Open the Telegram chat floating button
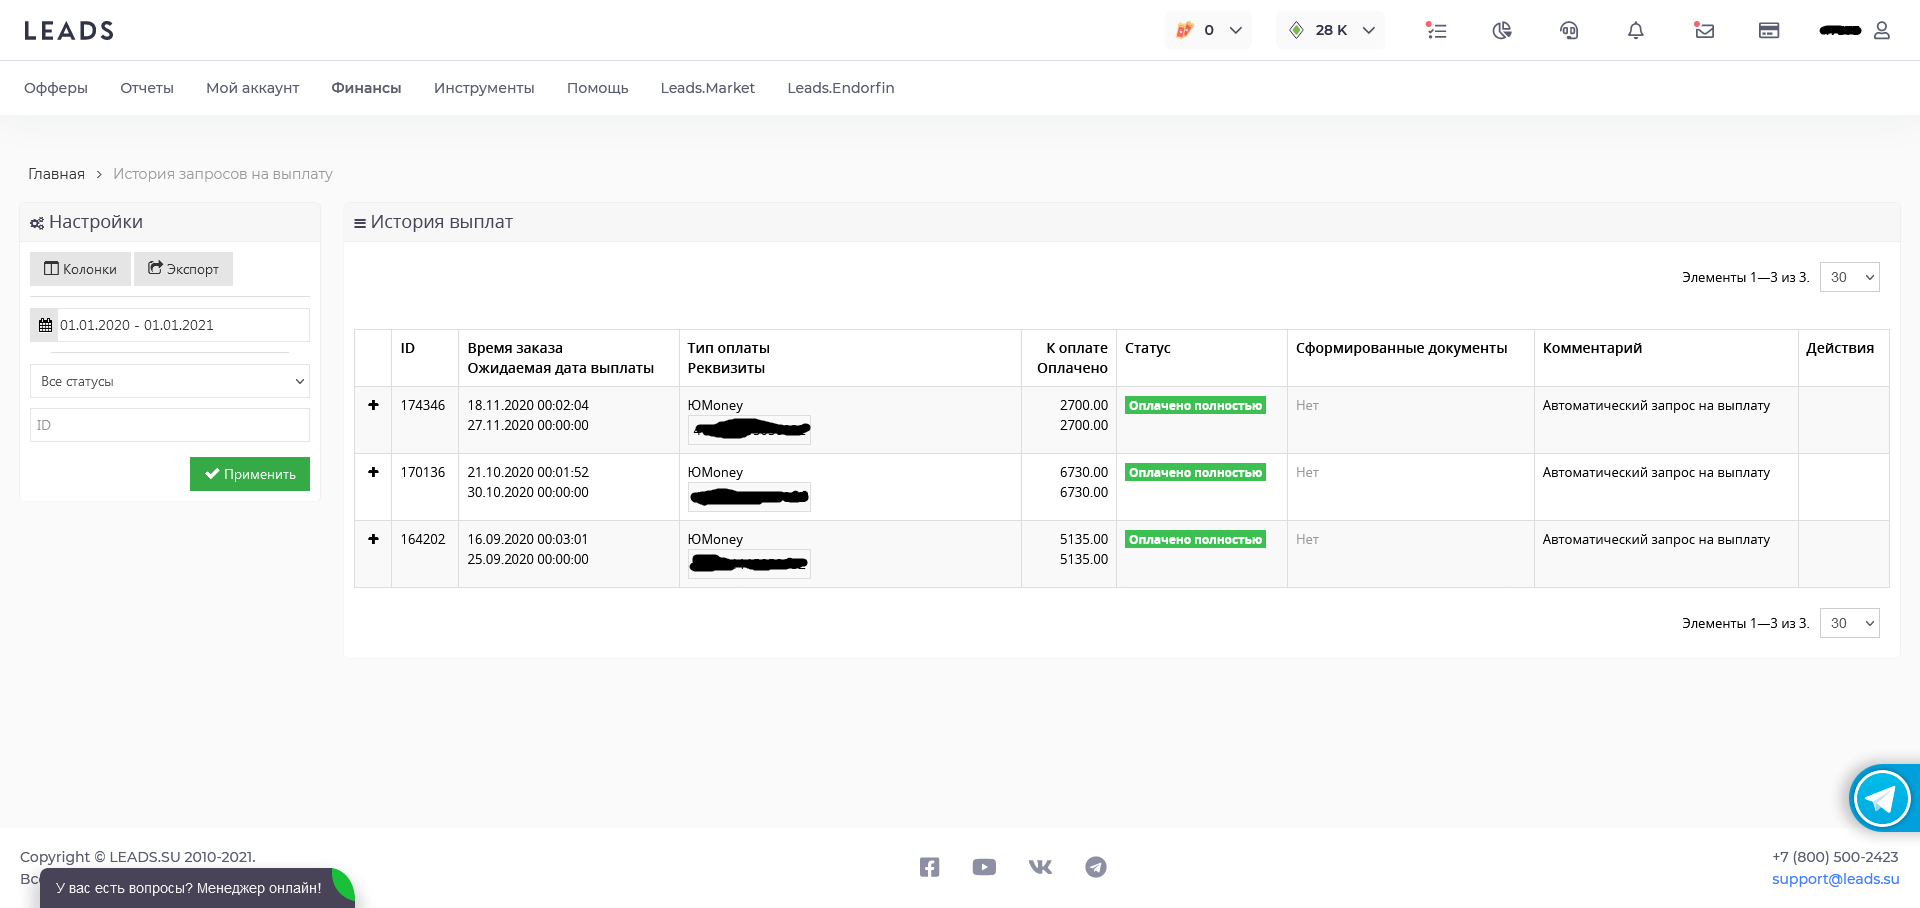 pyautogui.click(x=1882, y=798)
